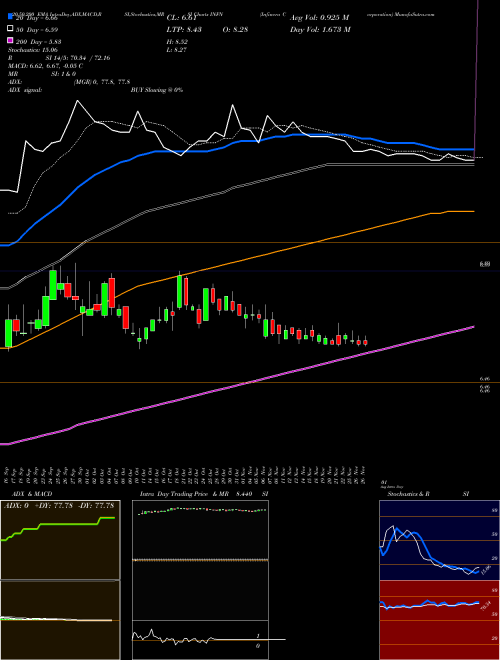Screen dimensions: 500x660
Task: Click the 'ADX: 0 +DY: 77.78 -DY: 77.78' header
Action: coord(60,506)
